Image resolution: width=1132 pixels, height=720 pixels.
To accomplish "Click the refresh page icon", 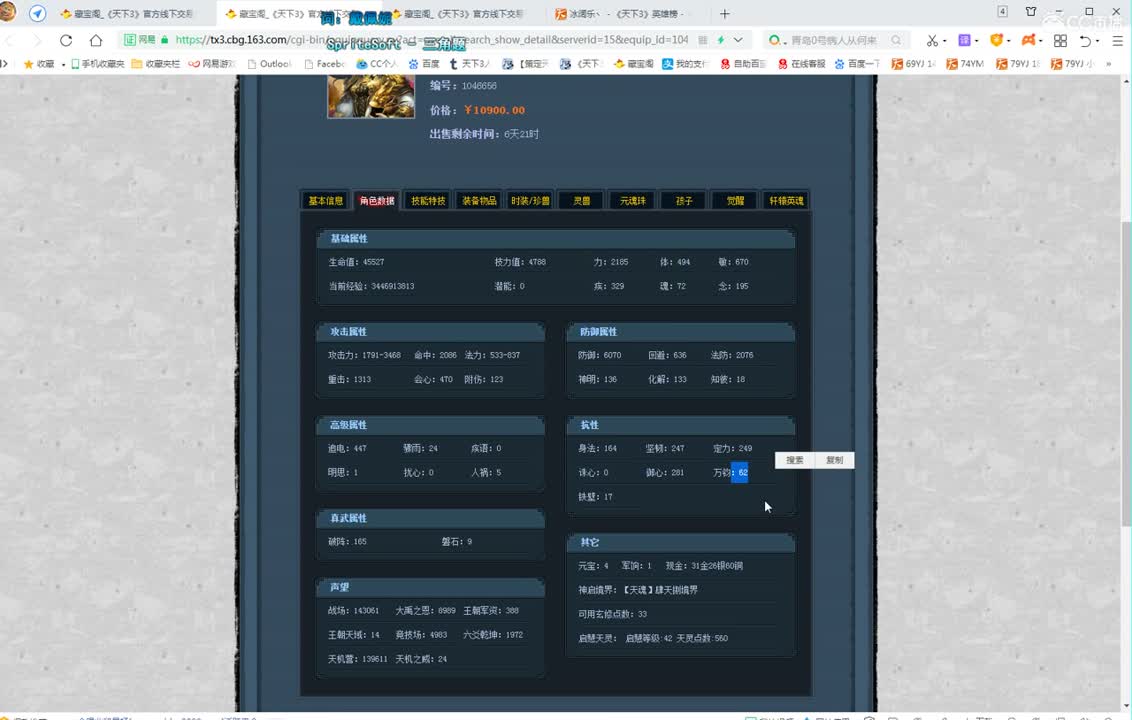I will pyautogui.click(x=65, y=41).
